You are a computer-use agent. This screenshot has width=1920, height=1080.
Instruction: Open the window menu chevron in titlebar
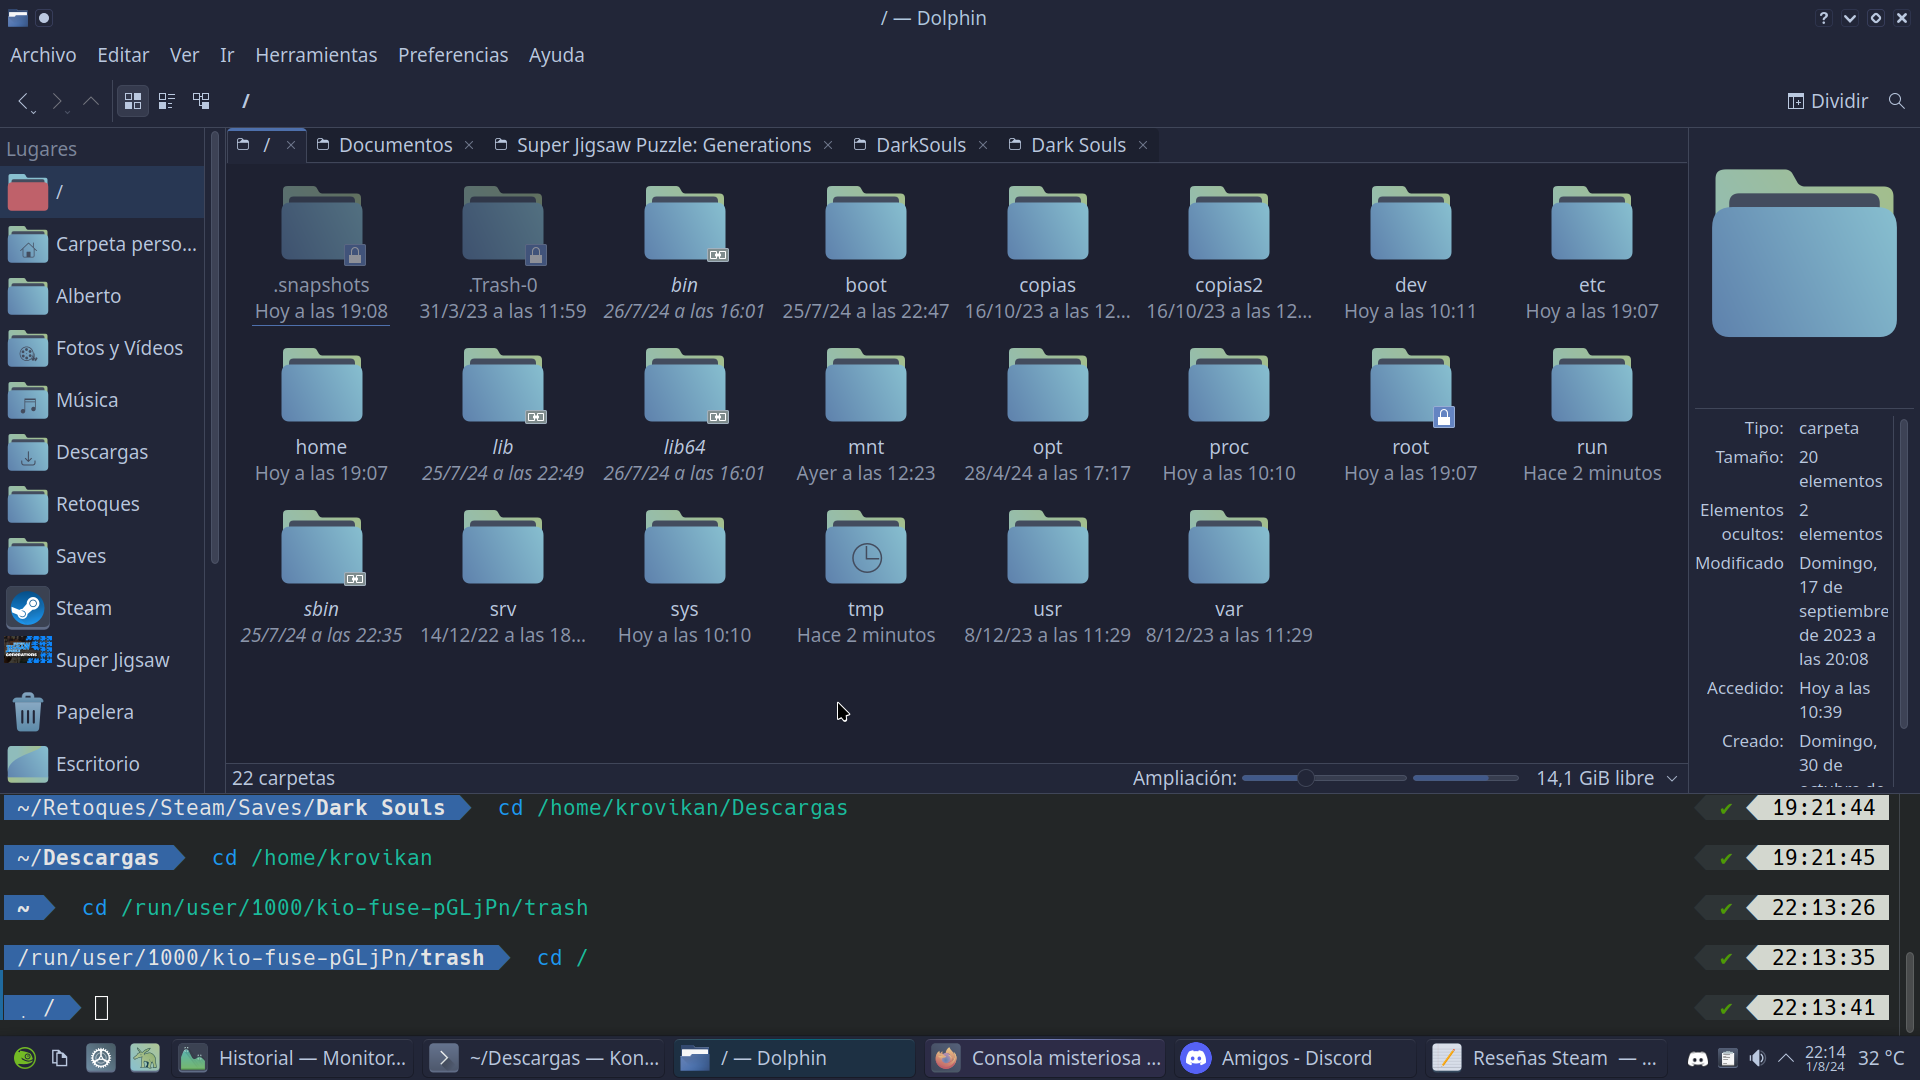point(1850,18)
